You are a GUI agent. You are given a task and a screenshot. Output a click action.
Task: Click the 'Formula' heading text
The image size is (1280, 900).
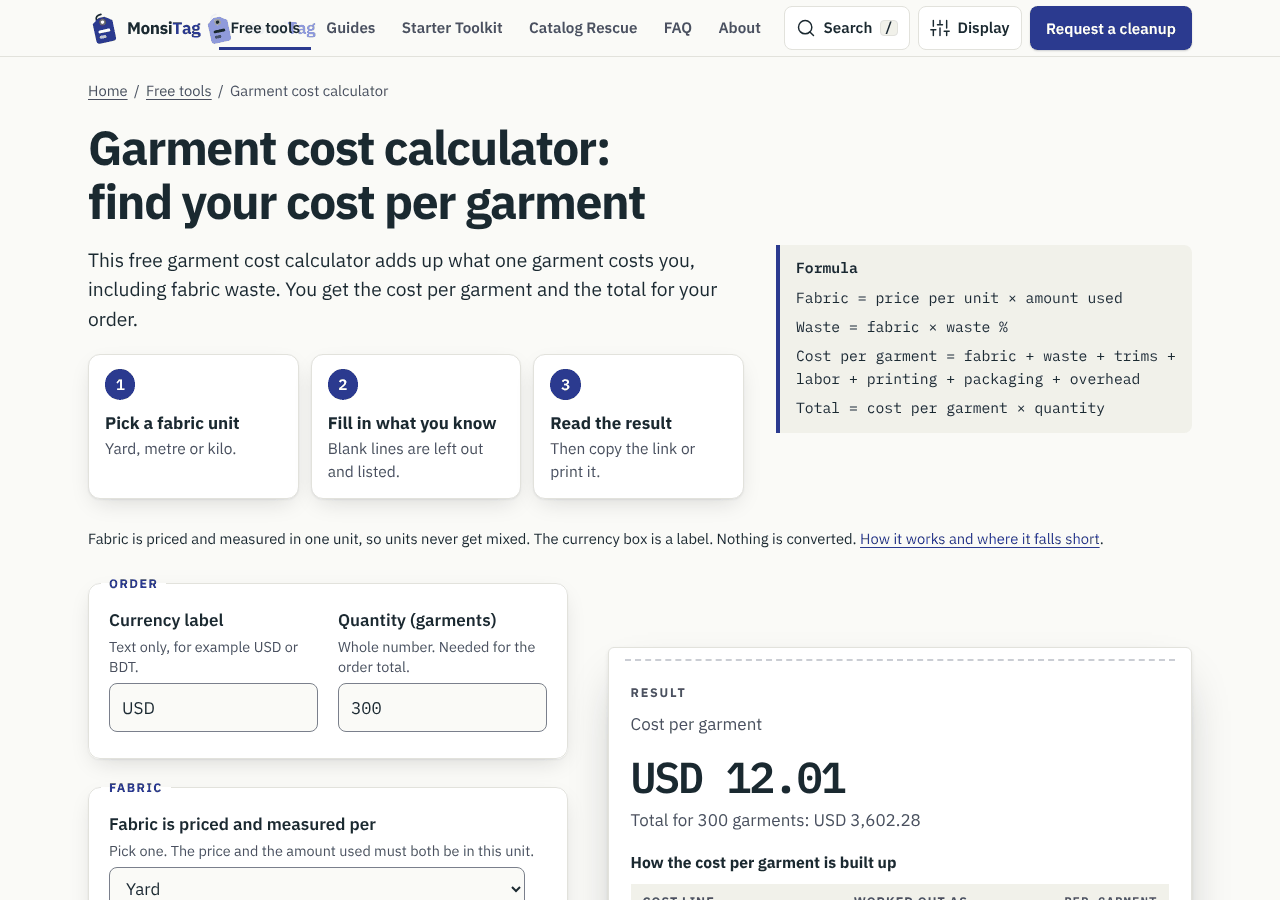[827, 268]
